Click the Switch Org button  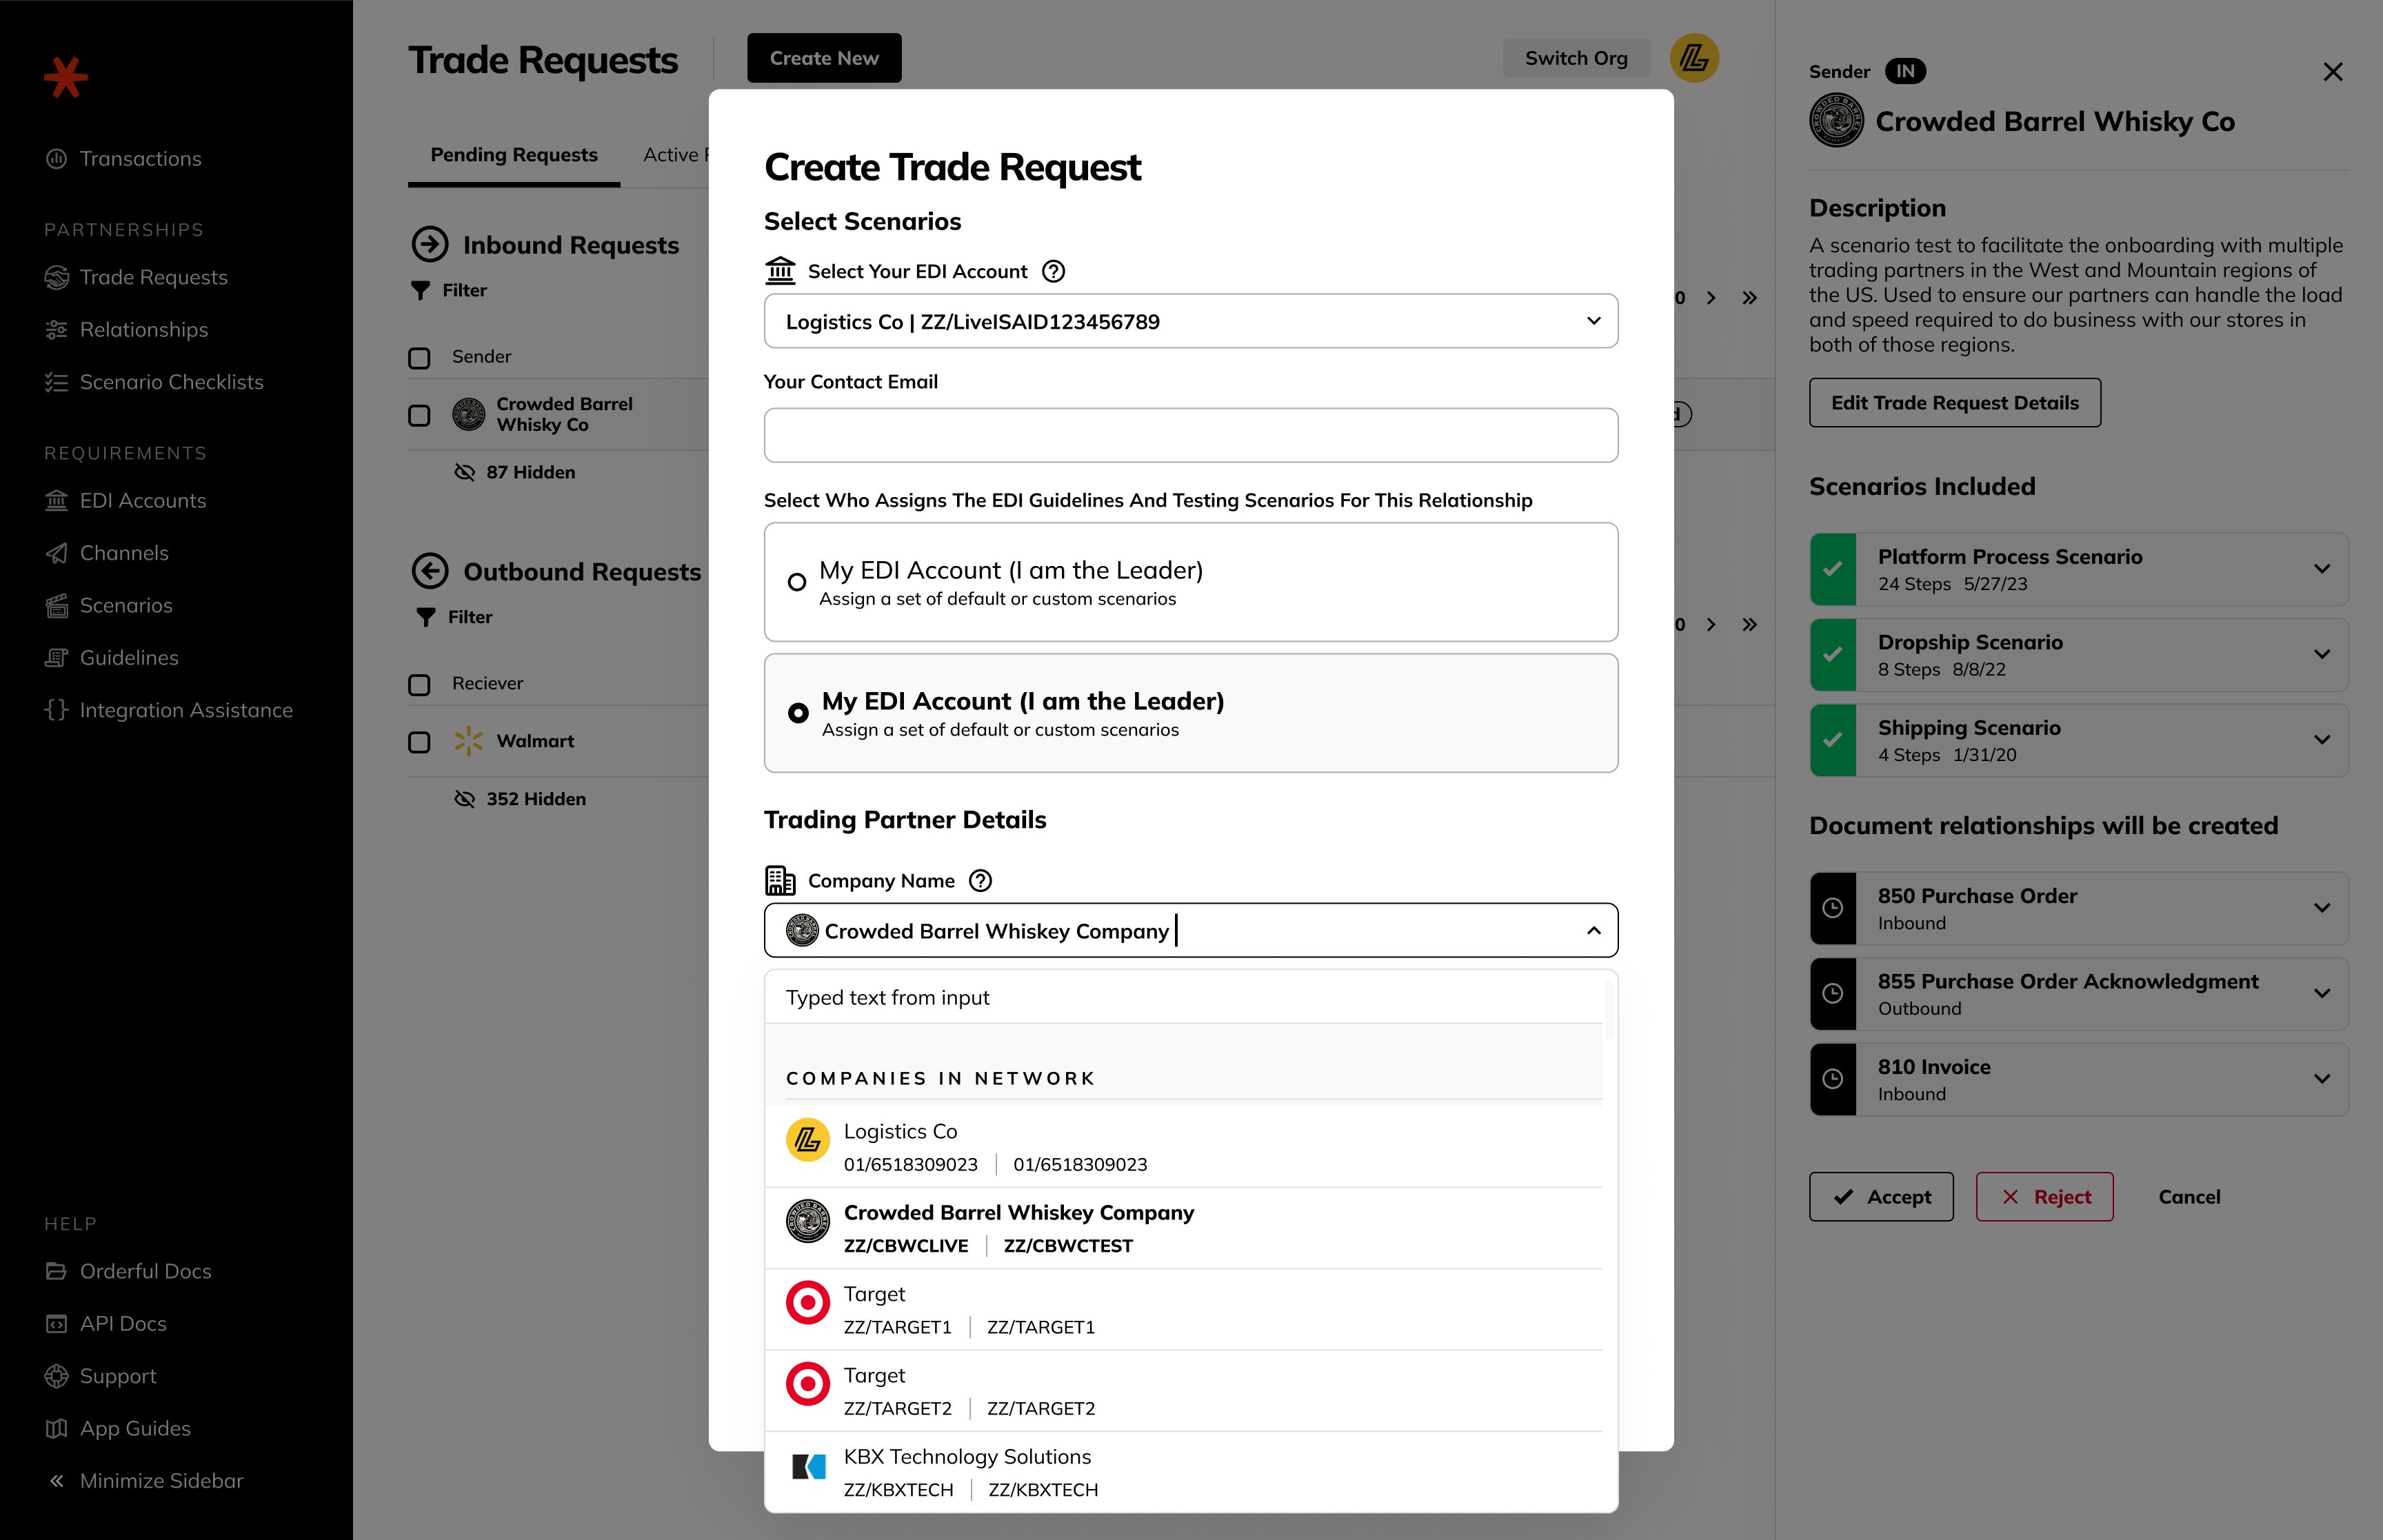tap(1576, 58)
